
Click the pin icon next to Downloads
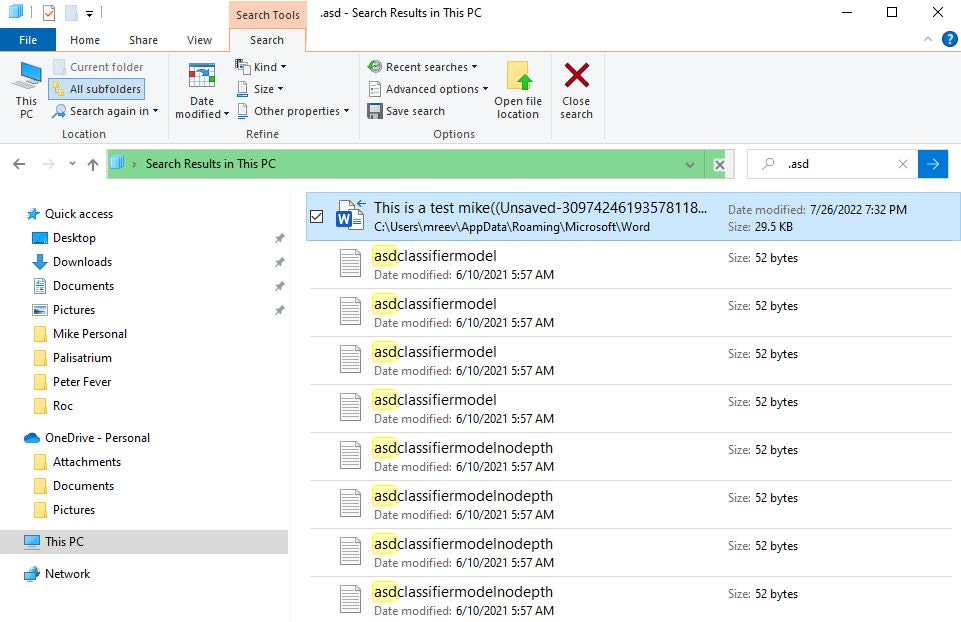click(x=279, y=262)
